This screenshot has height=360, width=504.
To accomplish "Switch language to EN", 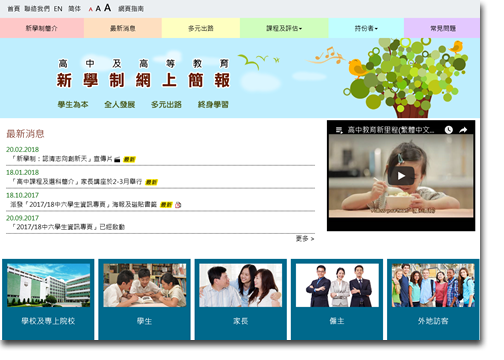I will click(x=58, y=9).
